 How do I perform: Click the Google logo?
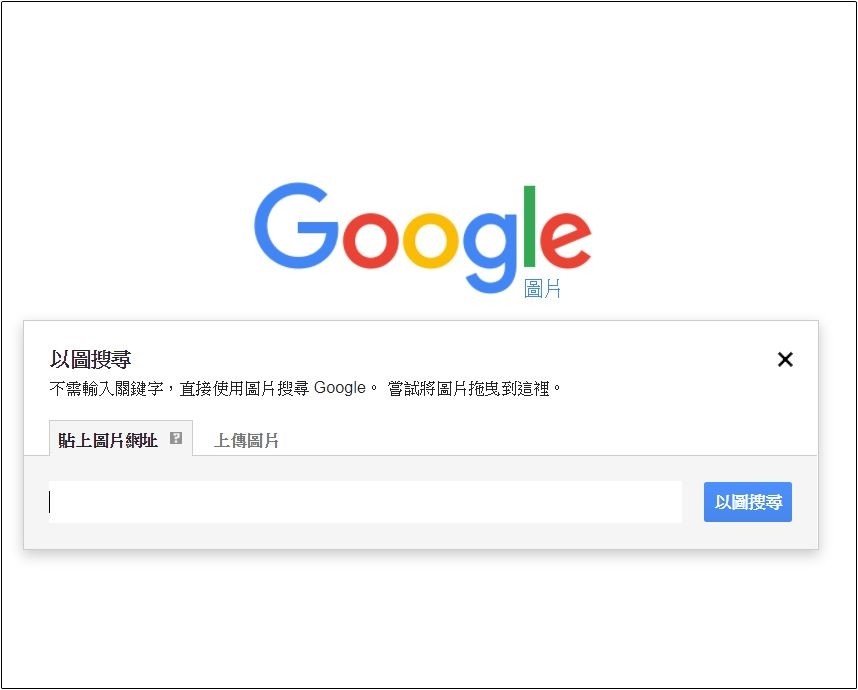point(422,237)
